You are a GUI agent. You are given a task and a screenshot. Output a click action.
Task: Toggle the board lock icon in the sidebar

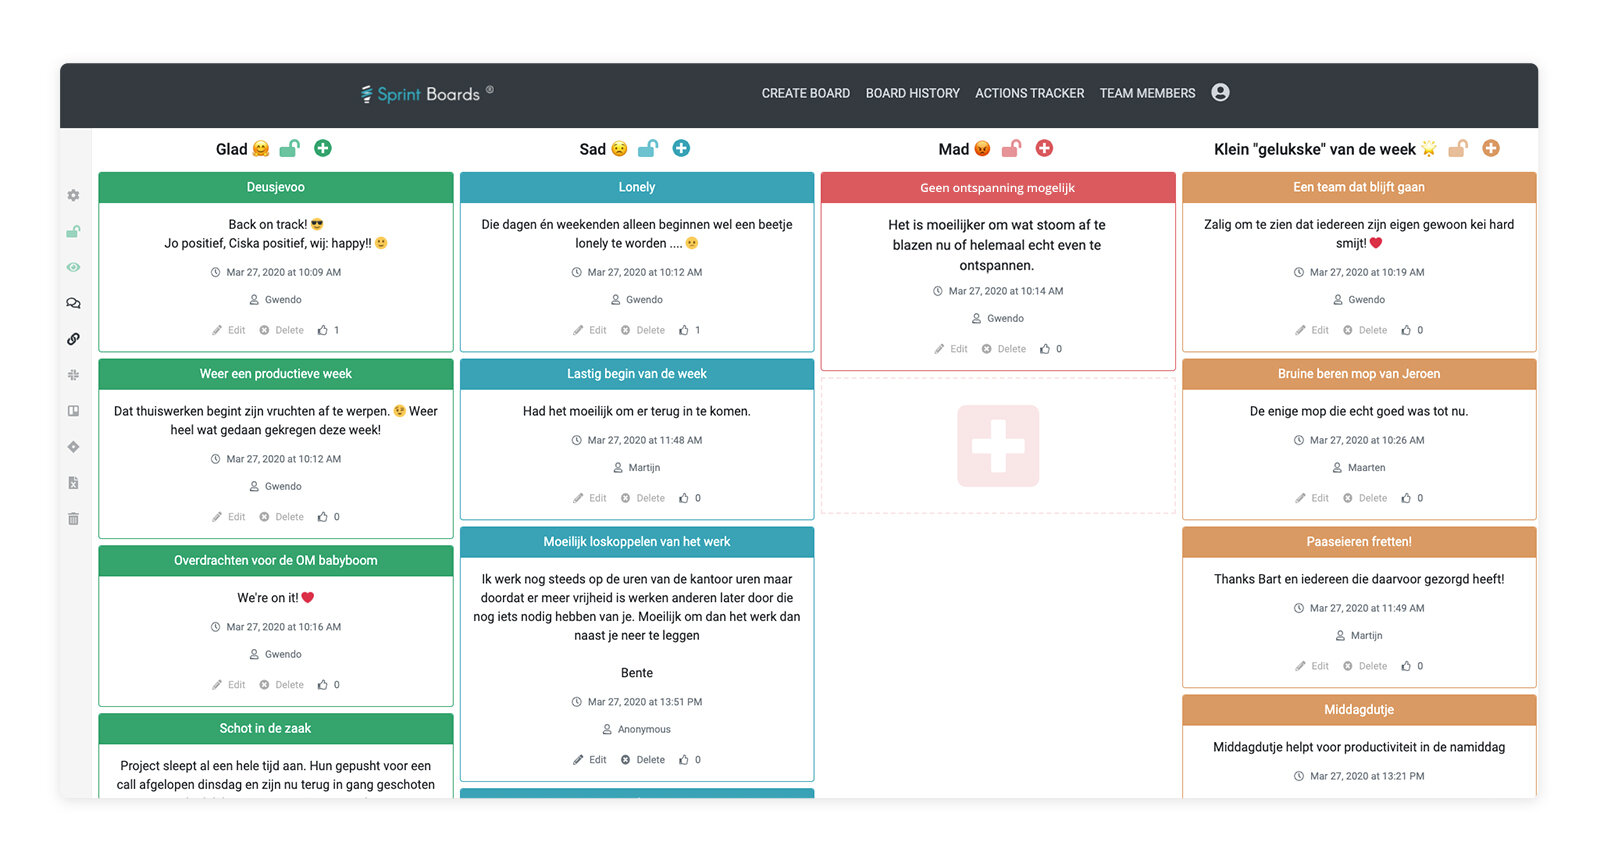73,231
